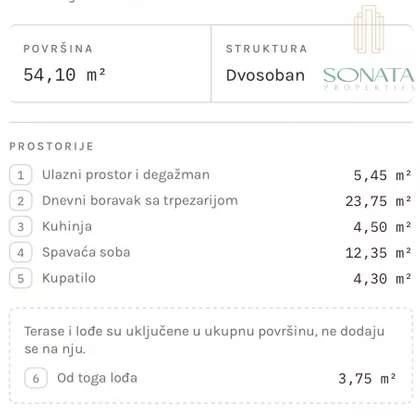Click the building outline logo graphic
This screenshot has height=416, width=420.
(x=369, y=29)
